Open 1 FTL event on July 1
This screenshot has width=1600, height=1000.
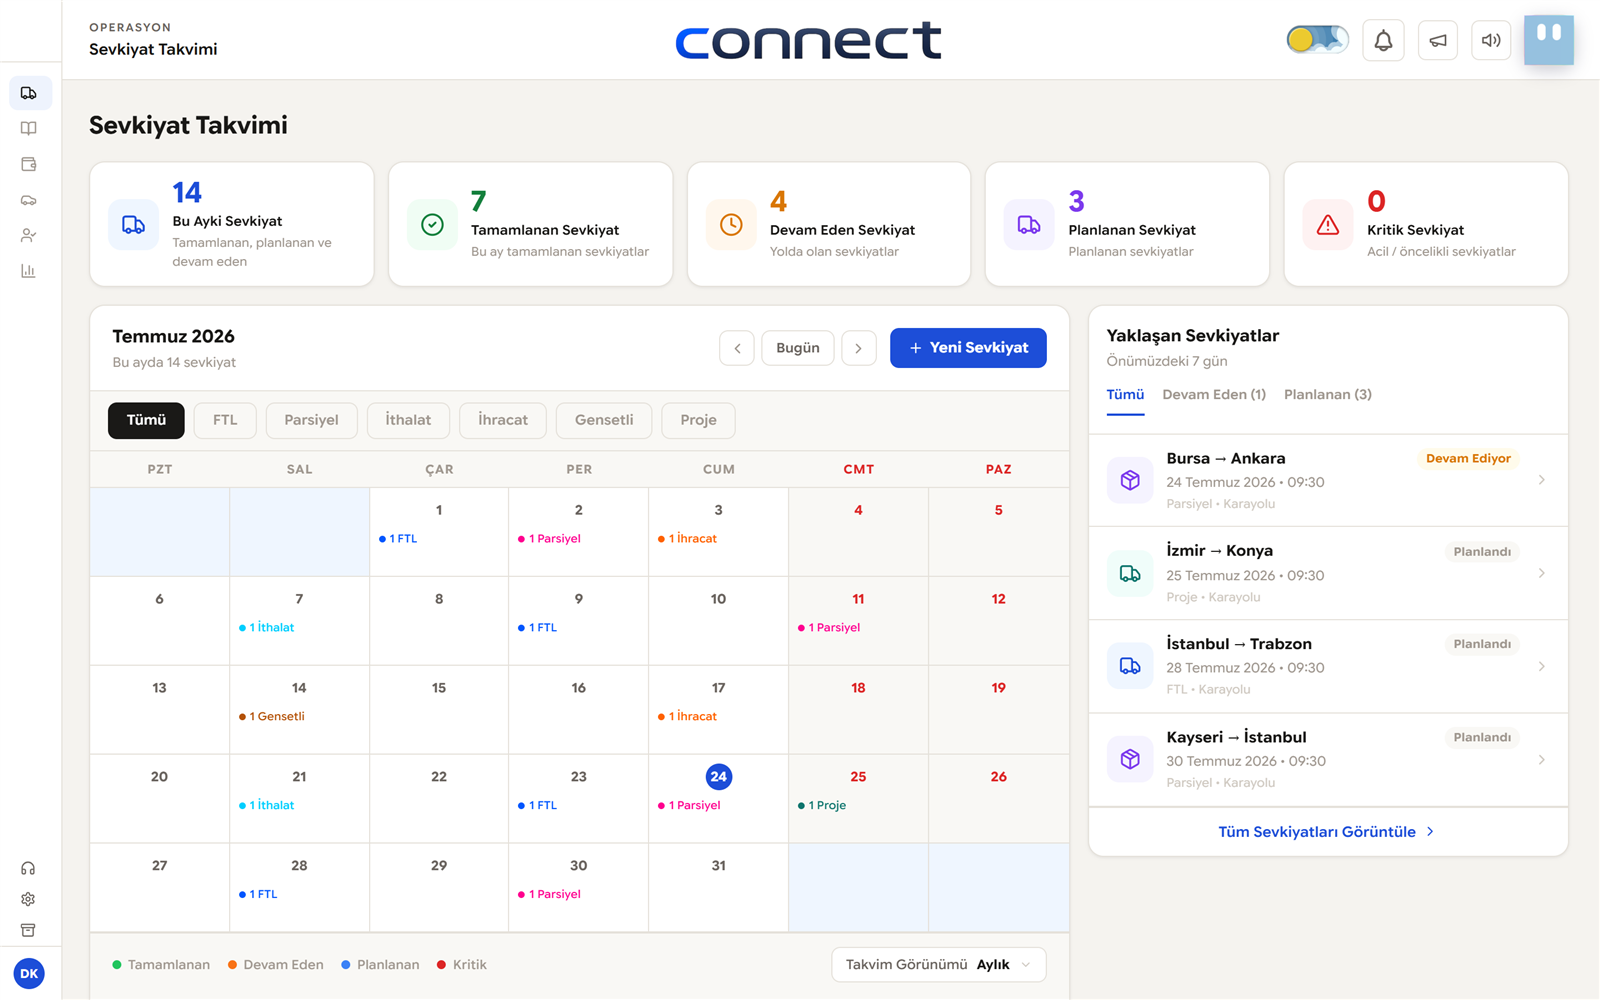(x=398, y=539)
